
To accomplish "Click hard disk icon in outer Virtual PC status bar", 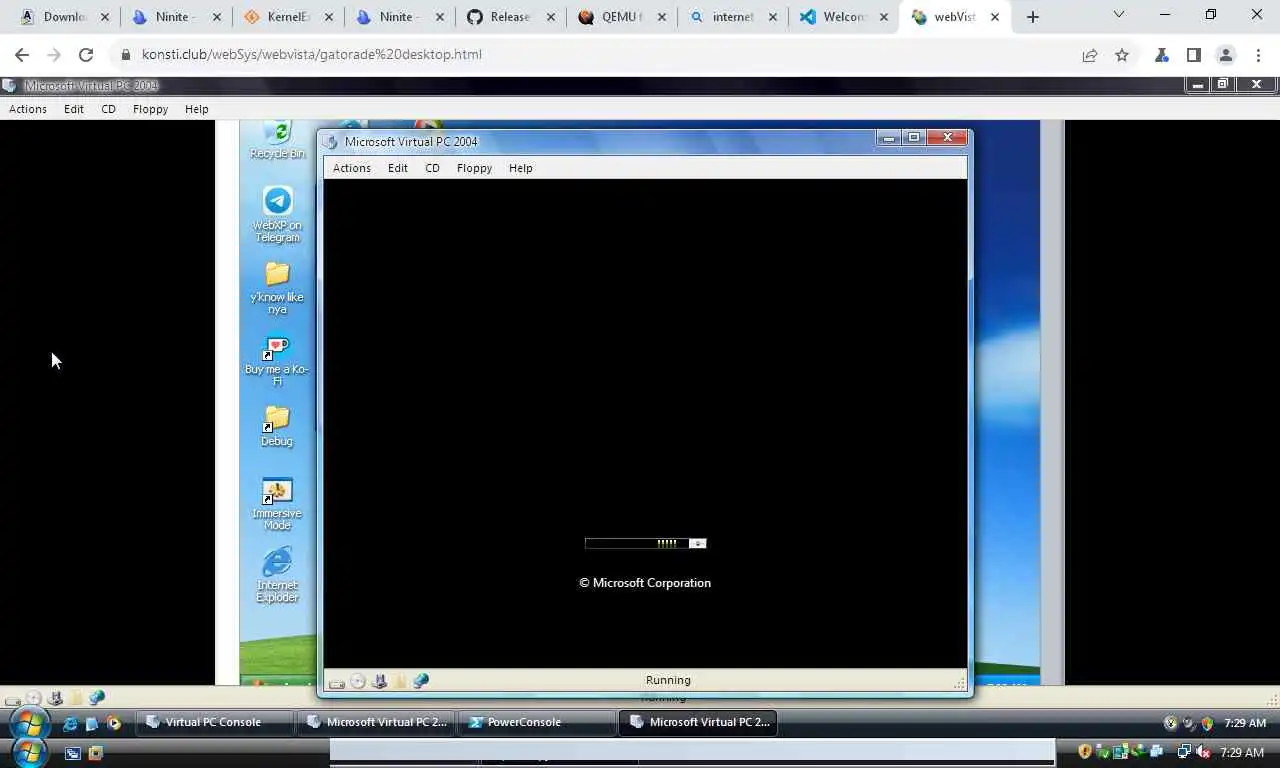I will click(13, 699).
